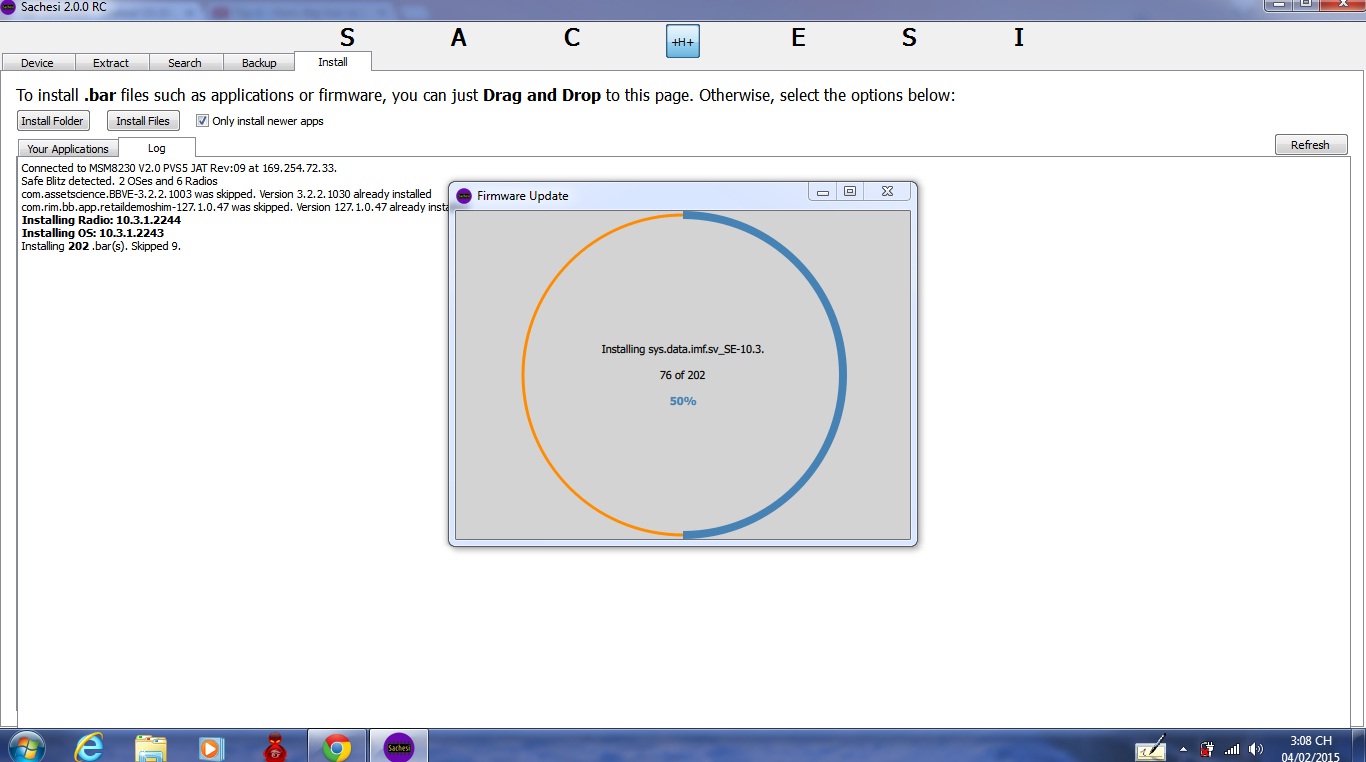Viewport: 1366px width, 762px height.
Task: Open Windows Media Player from taskbar
Action: pyautogui.click(x=211, y=746)
